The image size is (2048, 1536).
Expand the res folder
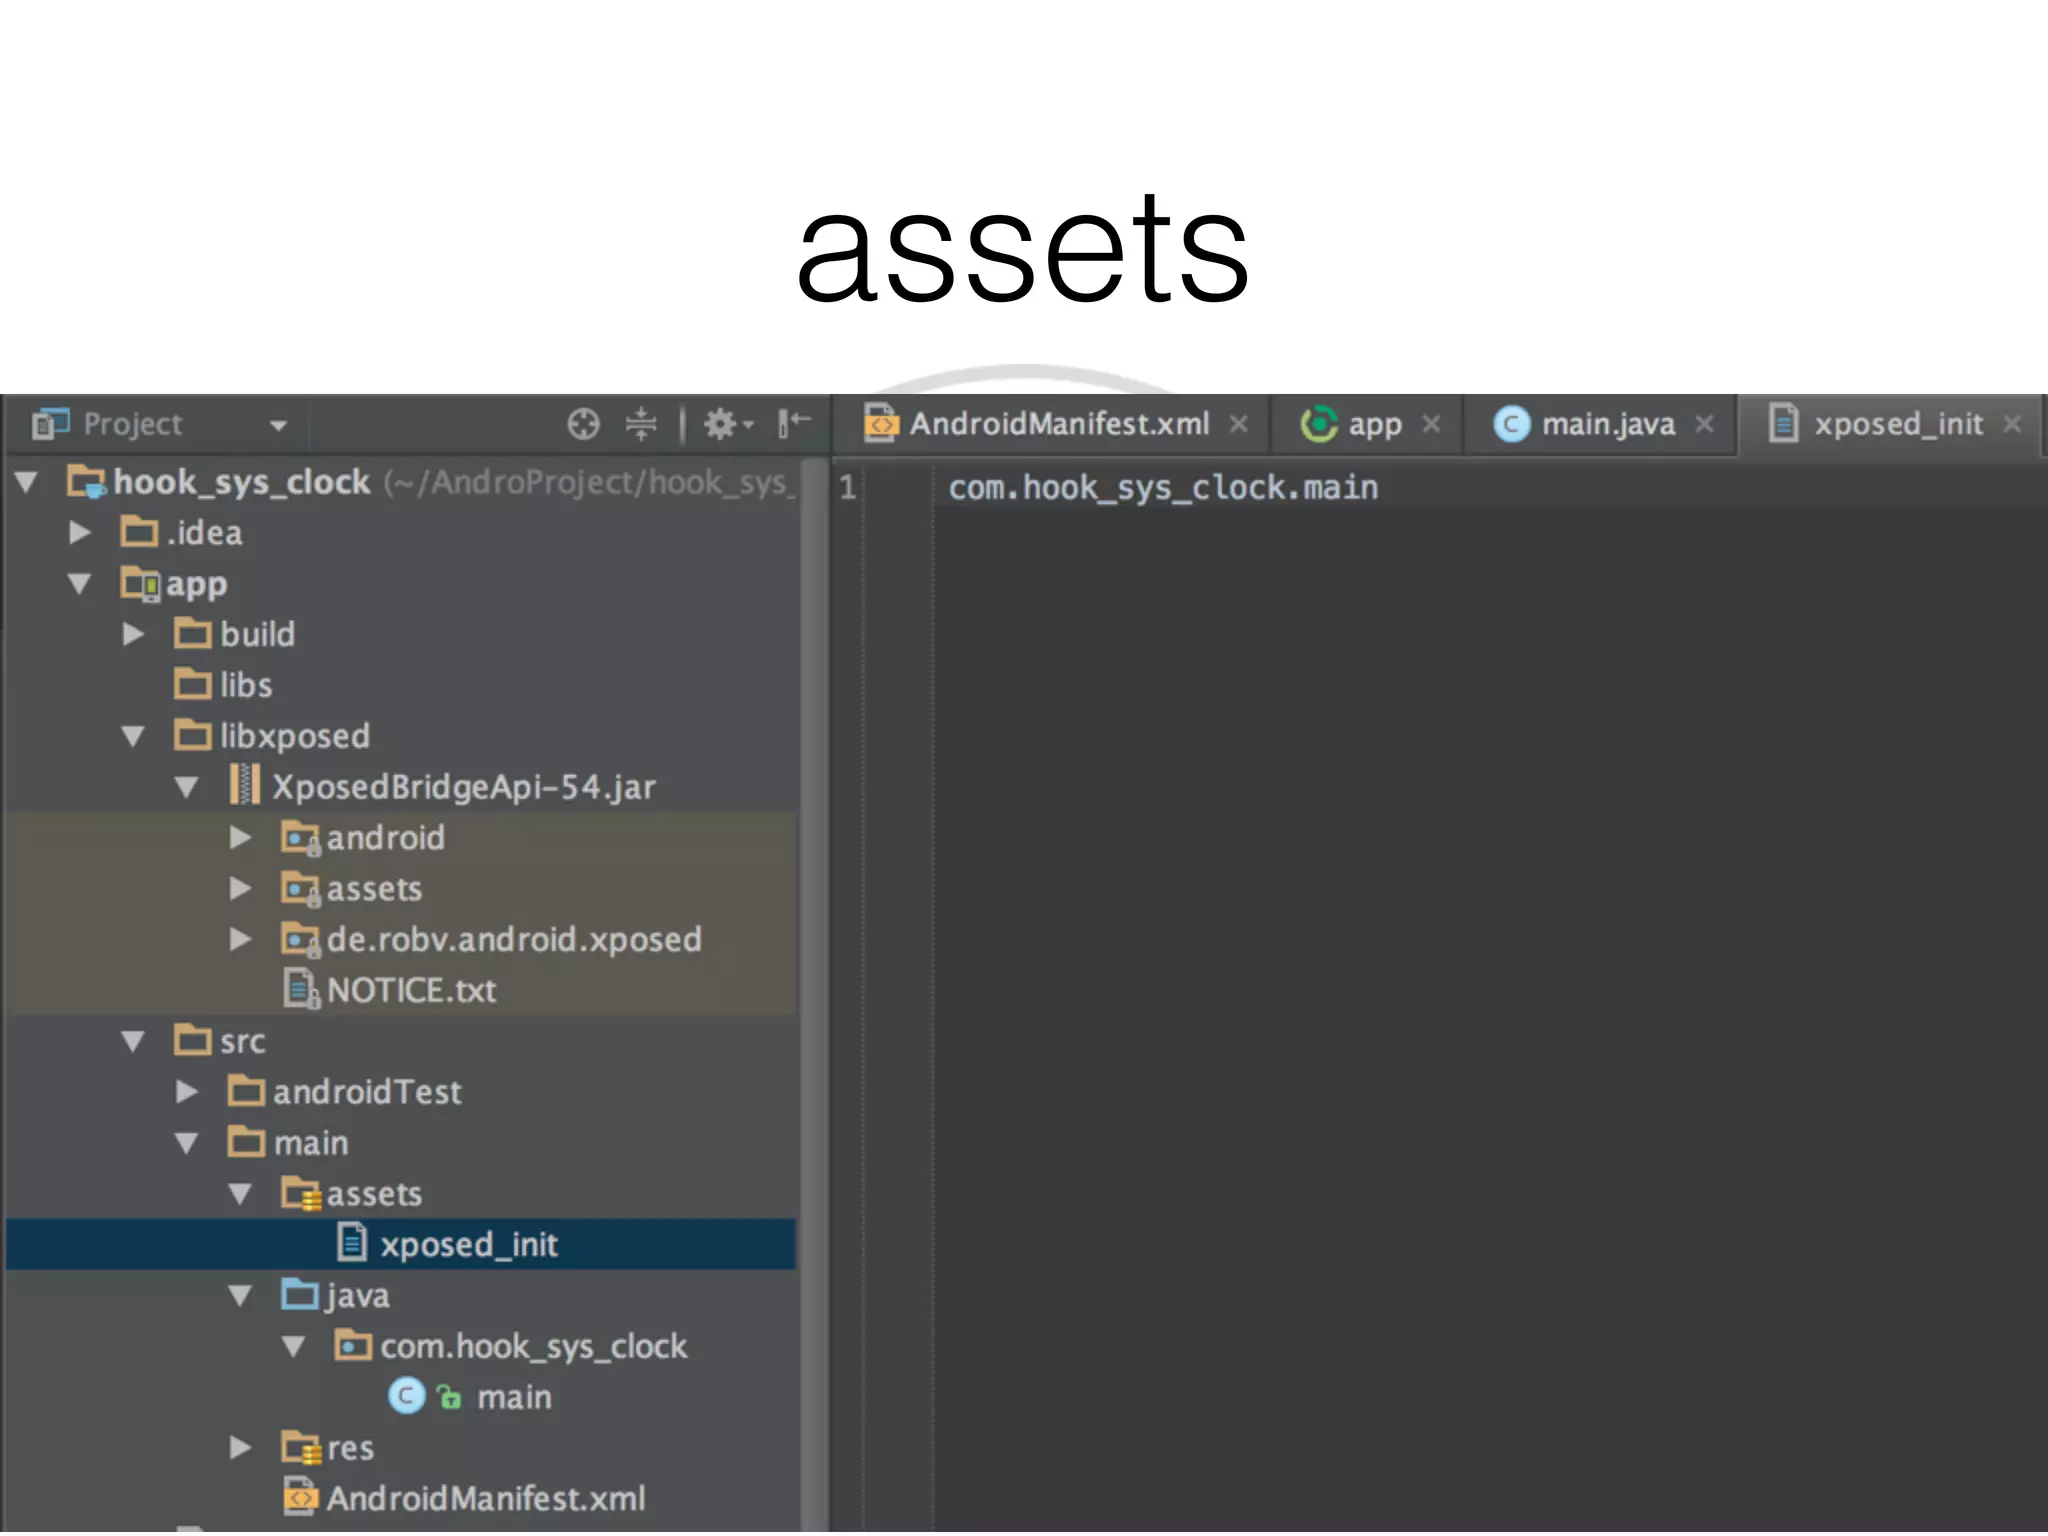click(240, 1447)
